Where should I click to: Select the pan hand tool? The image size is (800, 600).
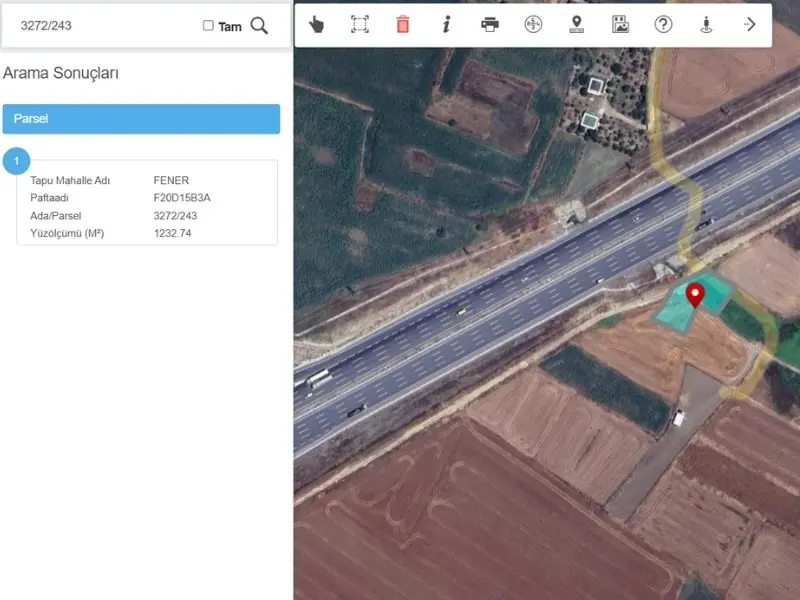316,24
